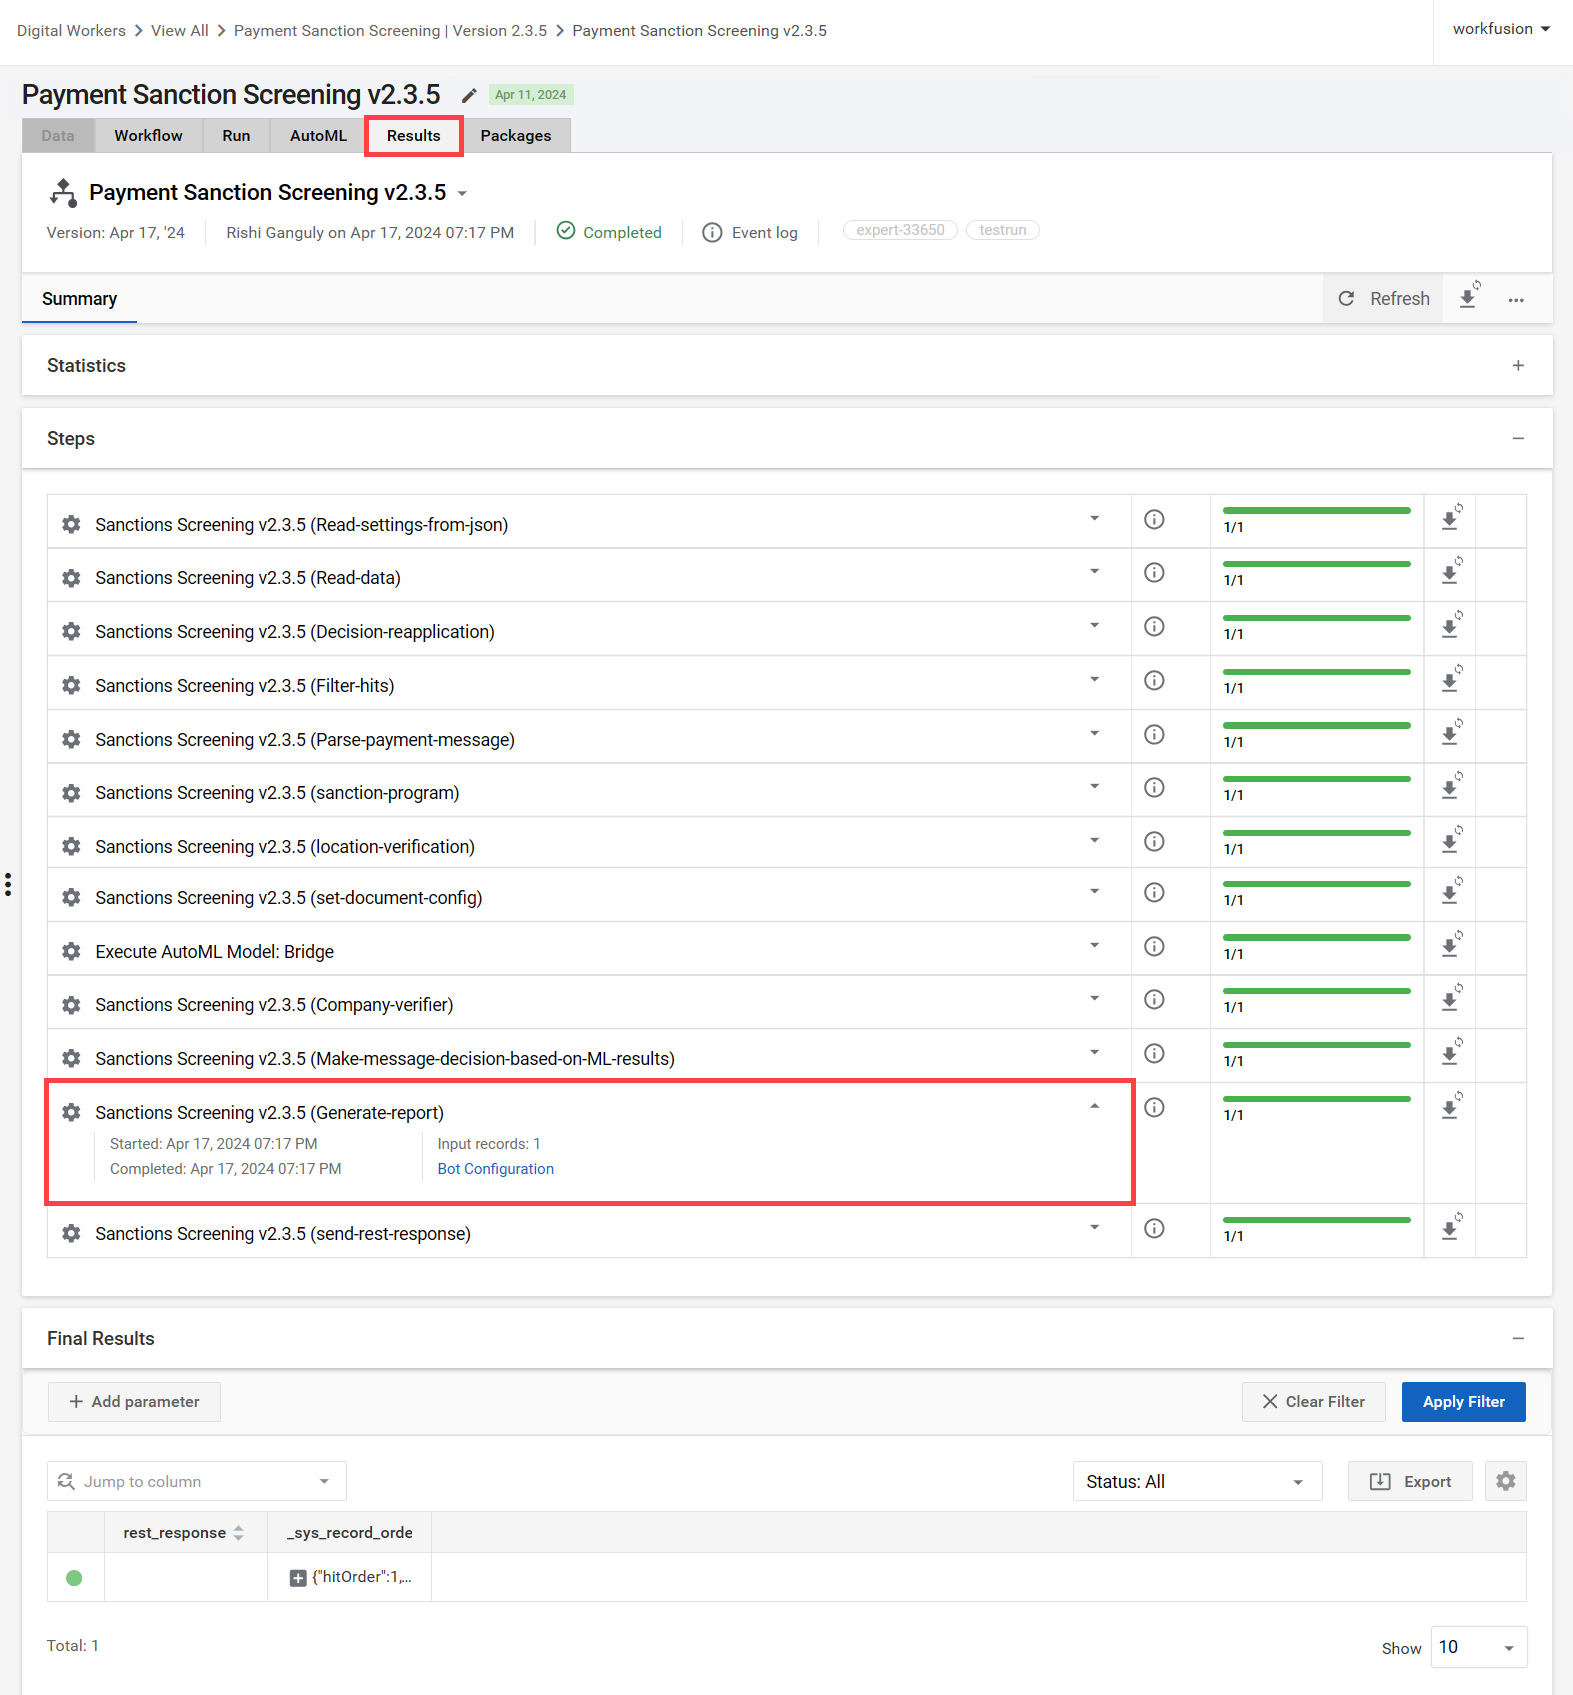Open the Status: All dropdown
Image resolution: width=1573 pixels, height=1695 pixels.
(x=1197, y=1481)
